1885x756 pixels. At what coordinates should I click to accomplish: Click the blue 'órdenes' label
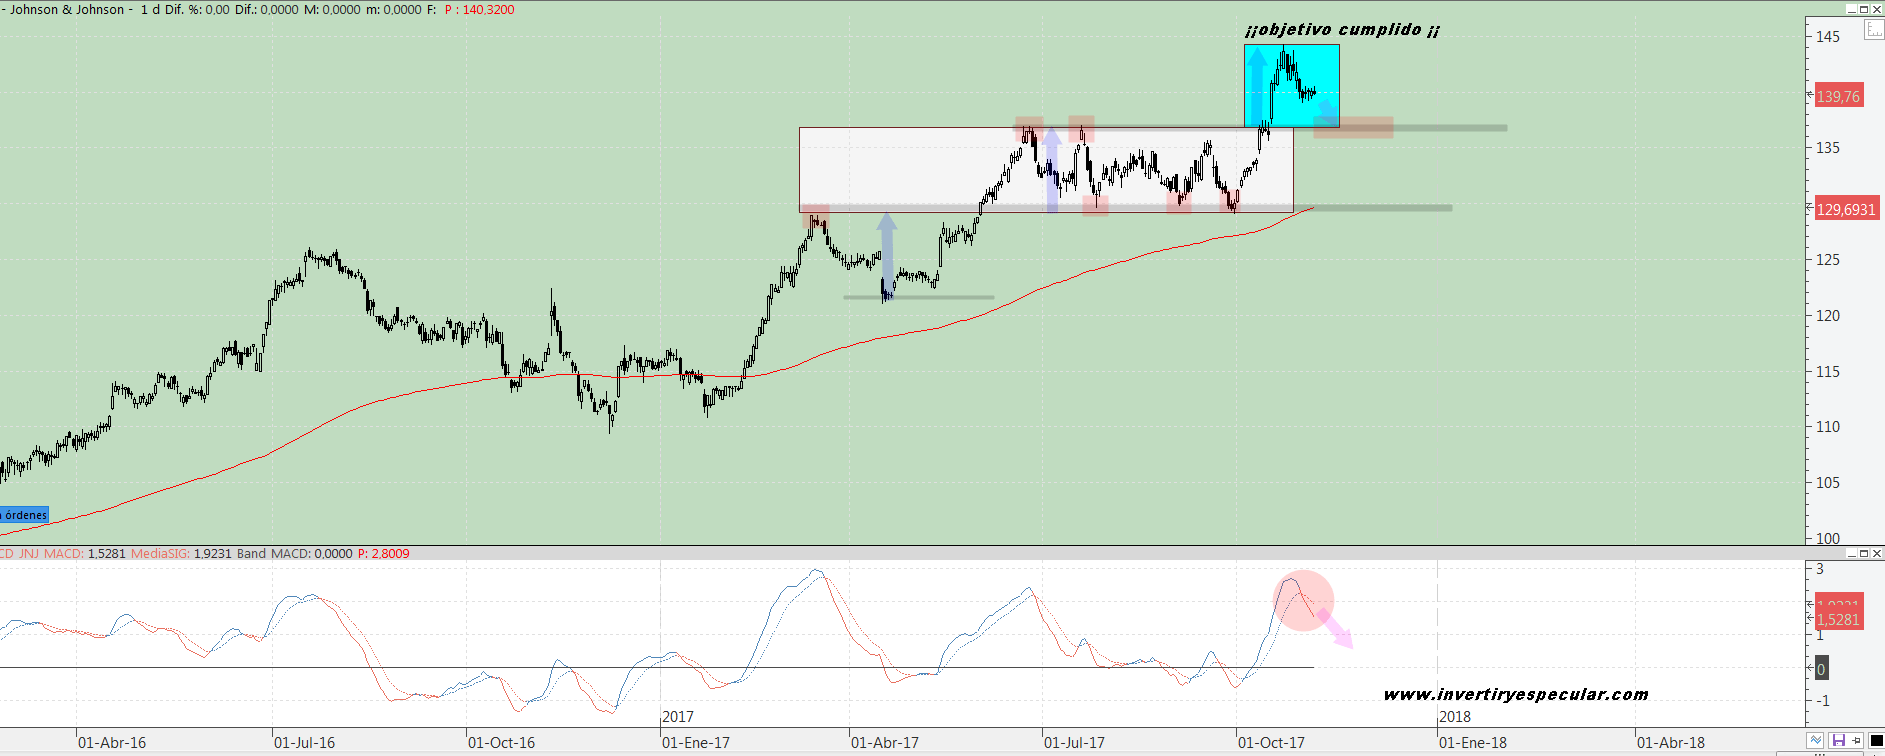pyautogui.click(x=24, y=515)
